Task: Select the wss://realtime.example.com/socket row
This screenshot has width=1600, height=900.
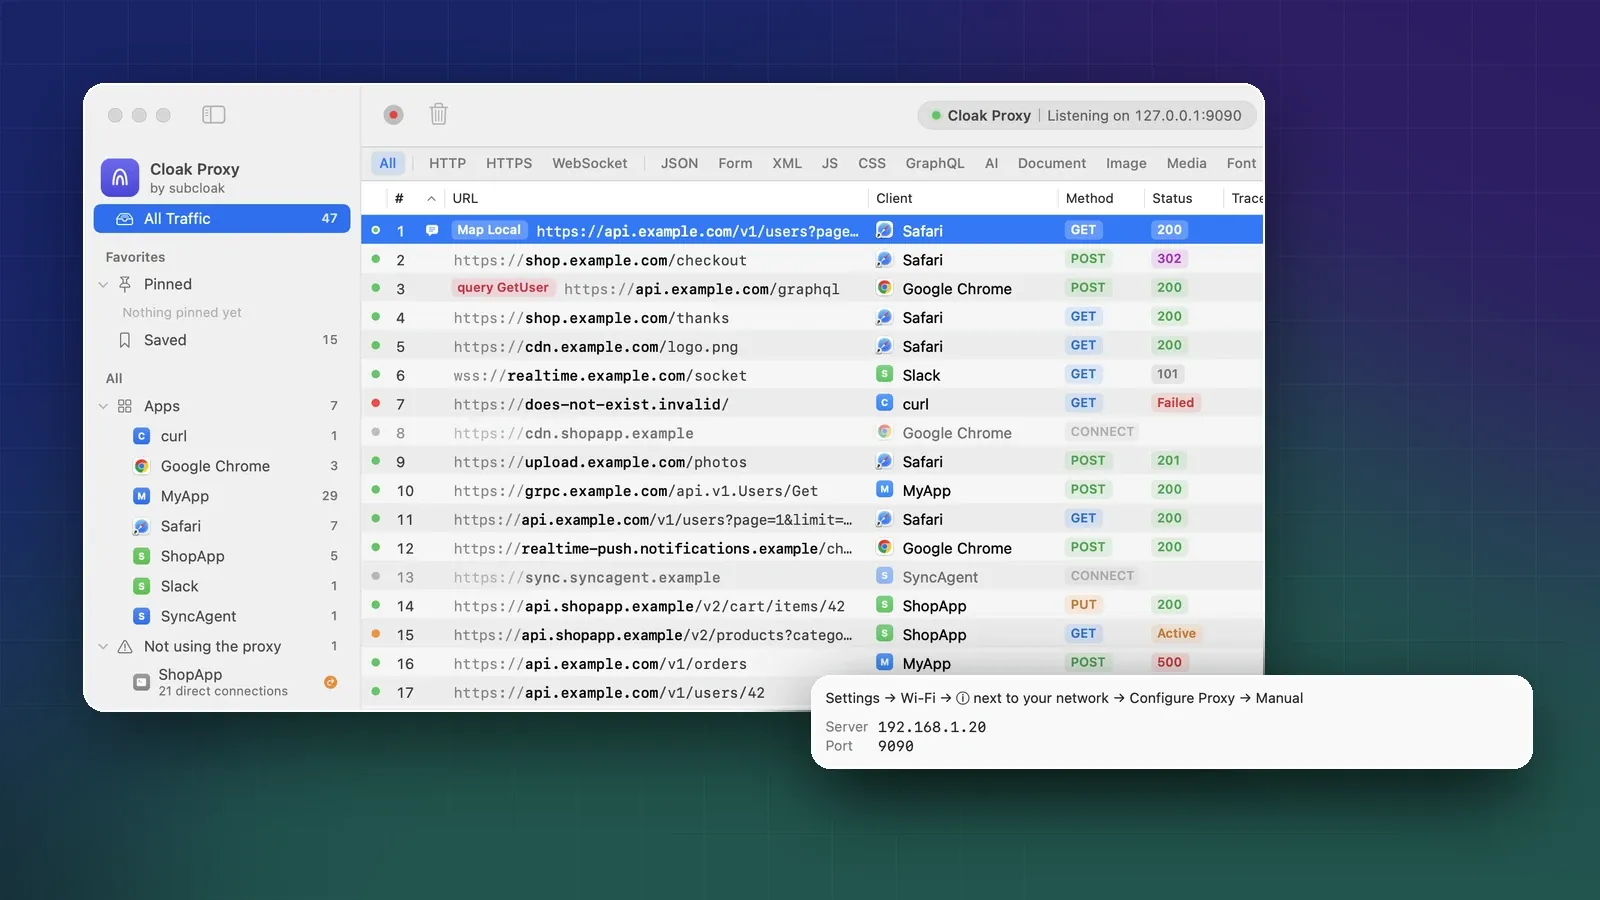Action: (812, 375)
